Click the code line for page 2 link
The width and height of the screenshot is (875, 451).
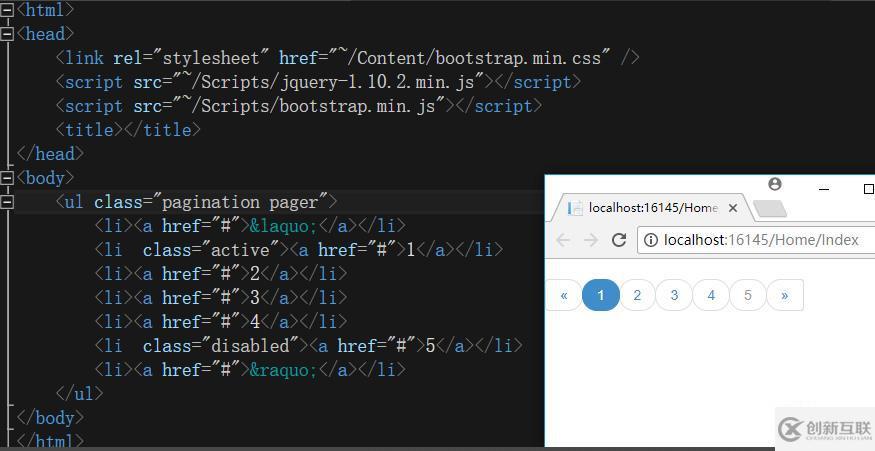tap(221, 274)
